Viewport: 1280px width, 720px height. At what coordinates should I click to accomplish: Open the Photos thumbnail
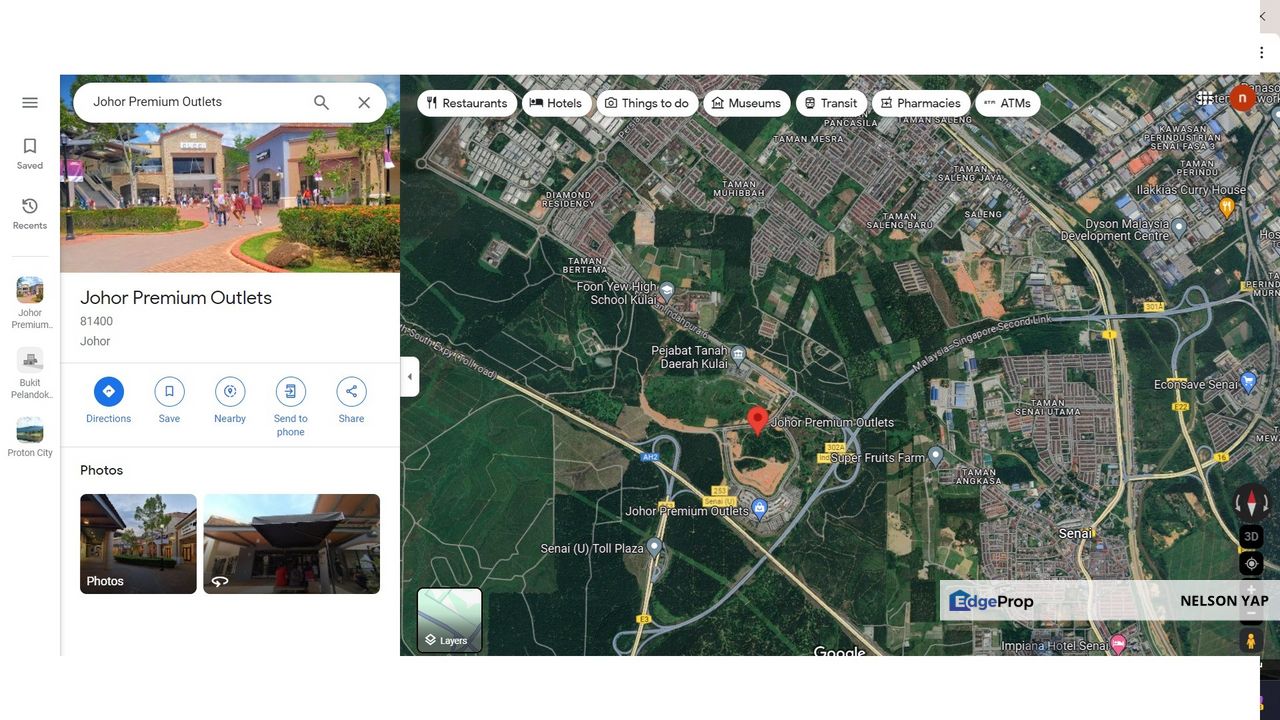click(138, 544)
